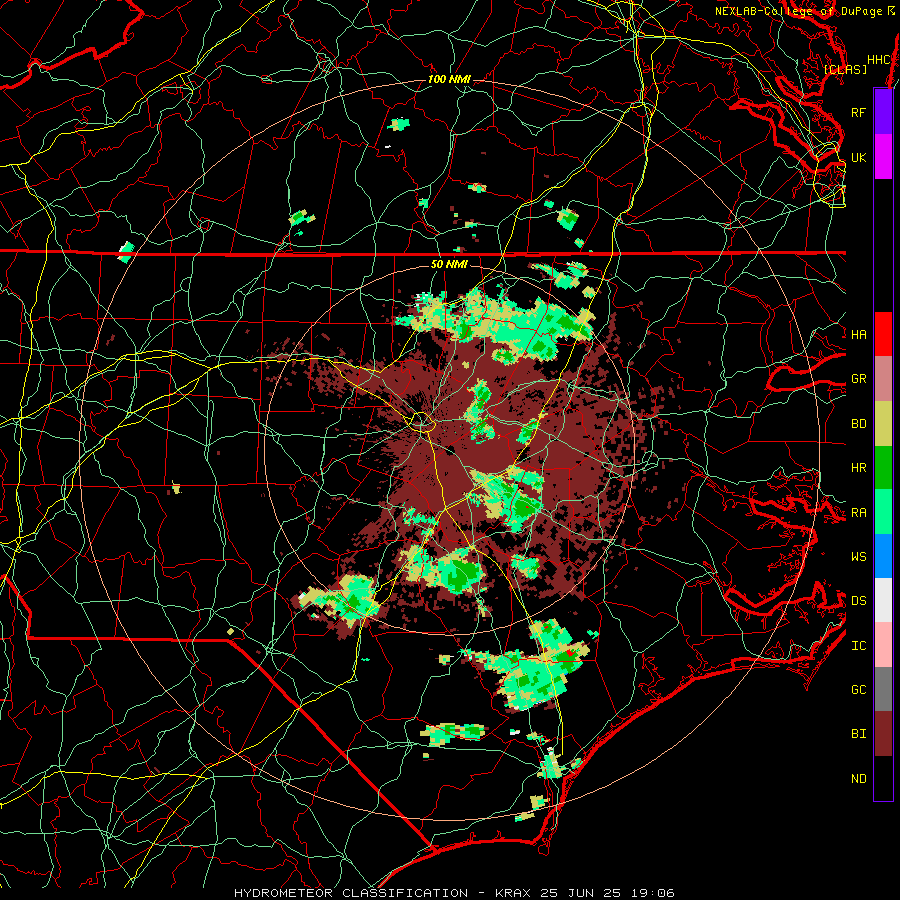Image resolution: width=900 pixels, height=900 pixels.
Task: Click the WS blue legend swatch
Action: point(883,556)
